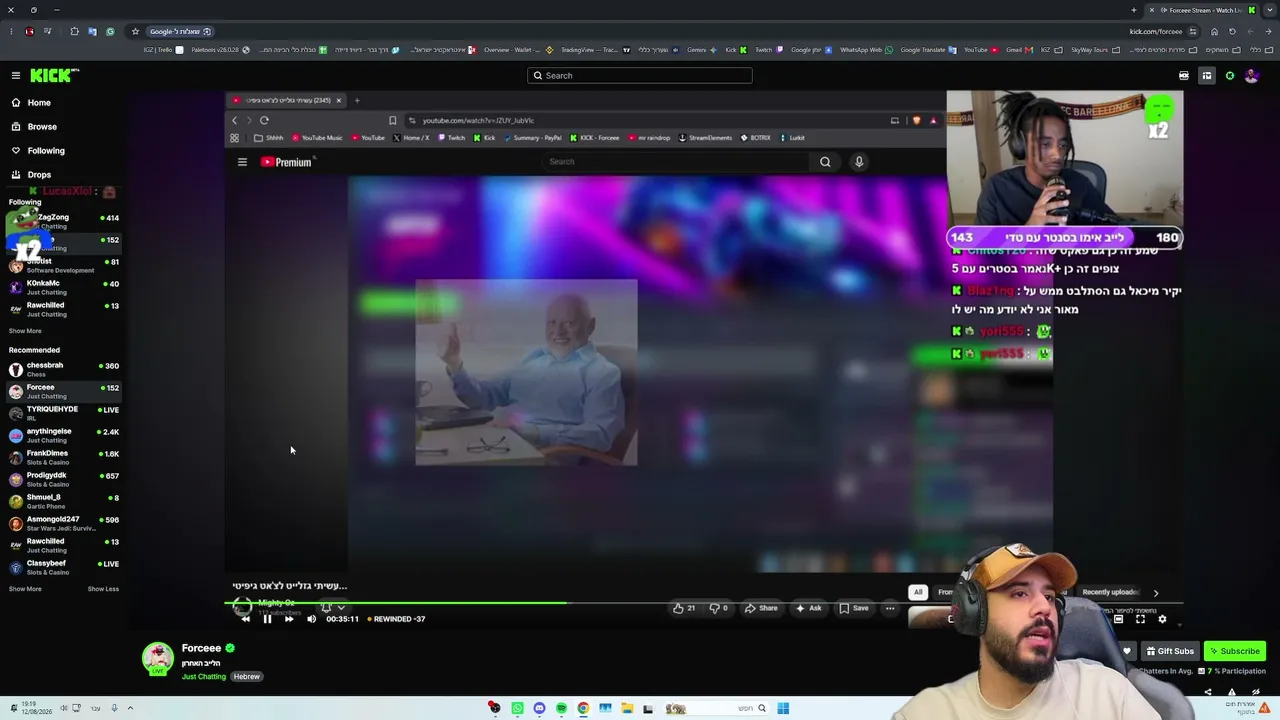Follow Forceee with the heart button
Screen dimensions: 1280x720
[x=1127, y=651]
